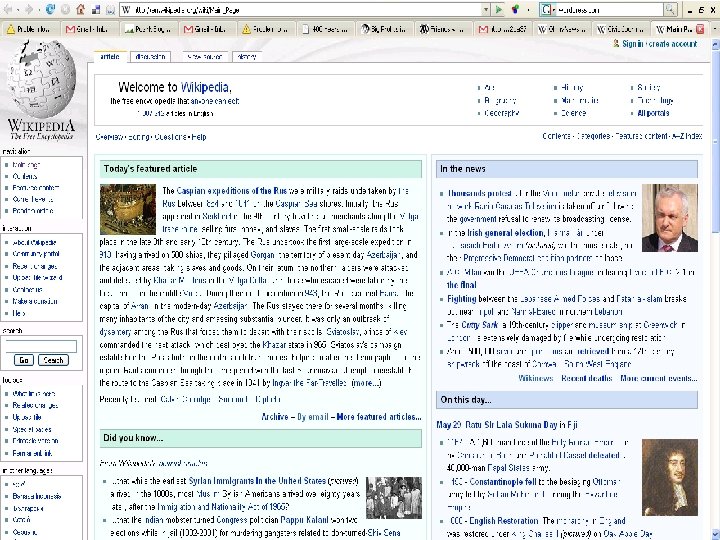Click the Did you know group photograph
The height and width of the screenshot is (540, 720).
tap(394, 498)
